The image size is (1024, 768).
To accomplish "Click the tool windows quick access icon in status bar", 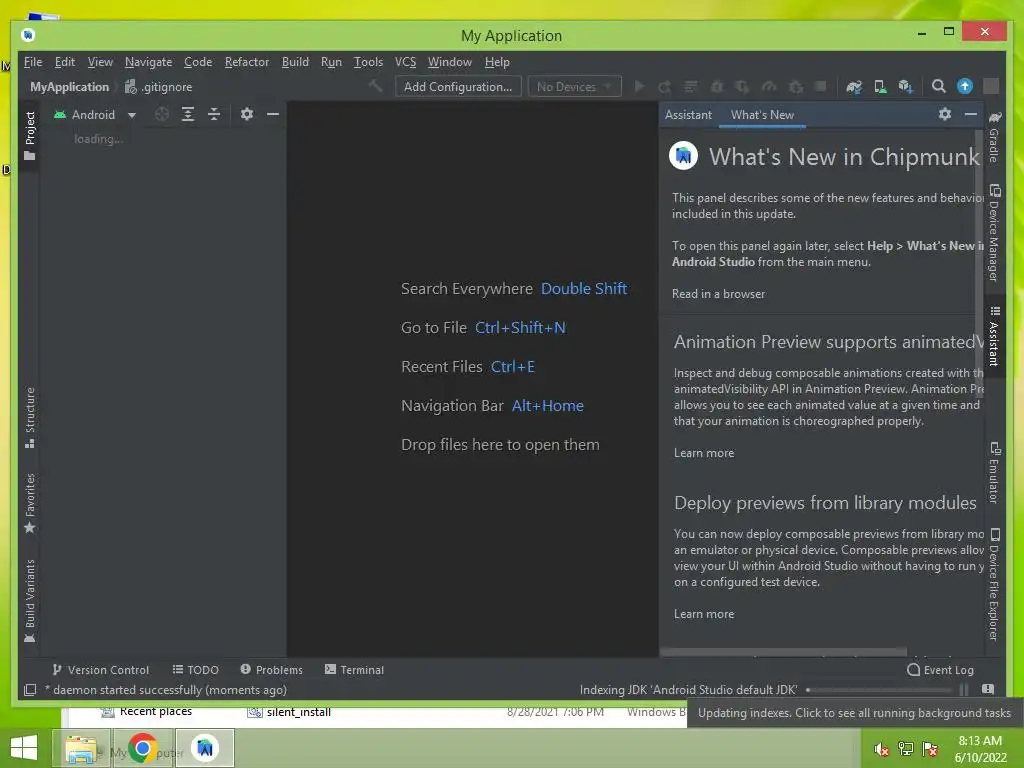I will [30, 690].
